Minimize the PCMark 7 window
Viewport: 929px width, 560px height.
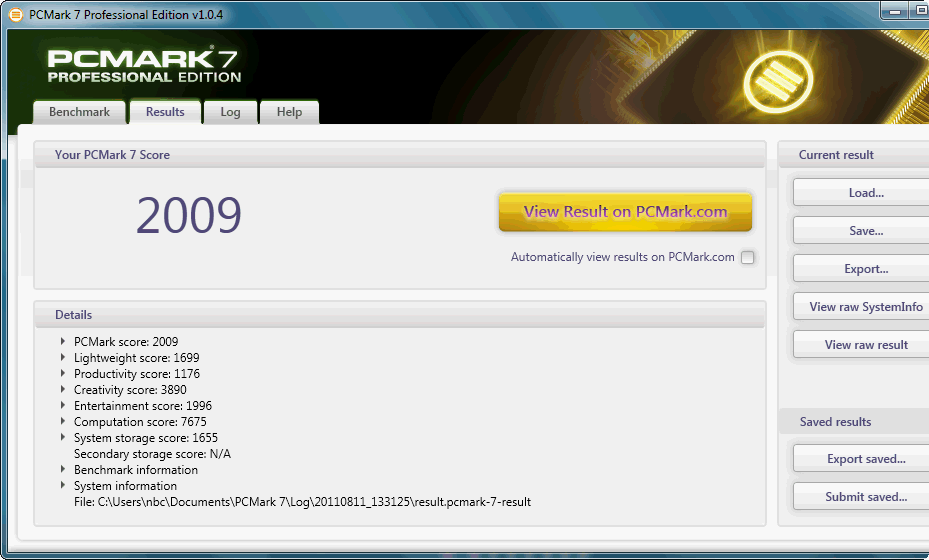895,11
